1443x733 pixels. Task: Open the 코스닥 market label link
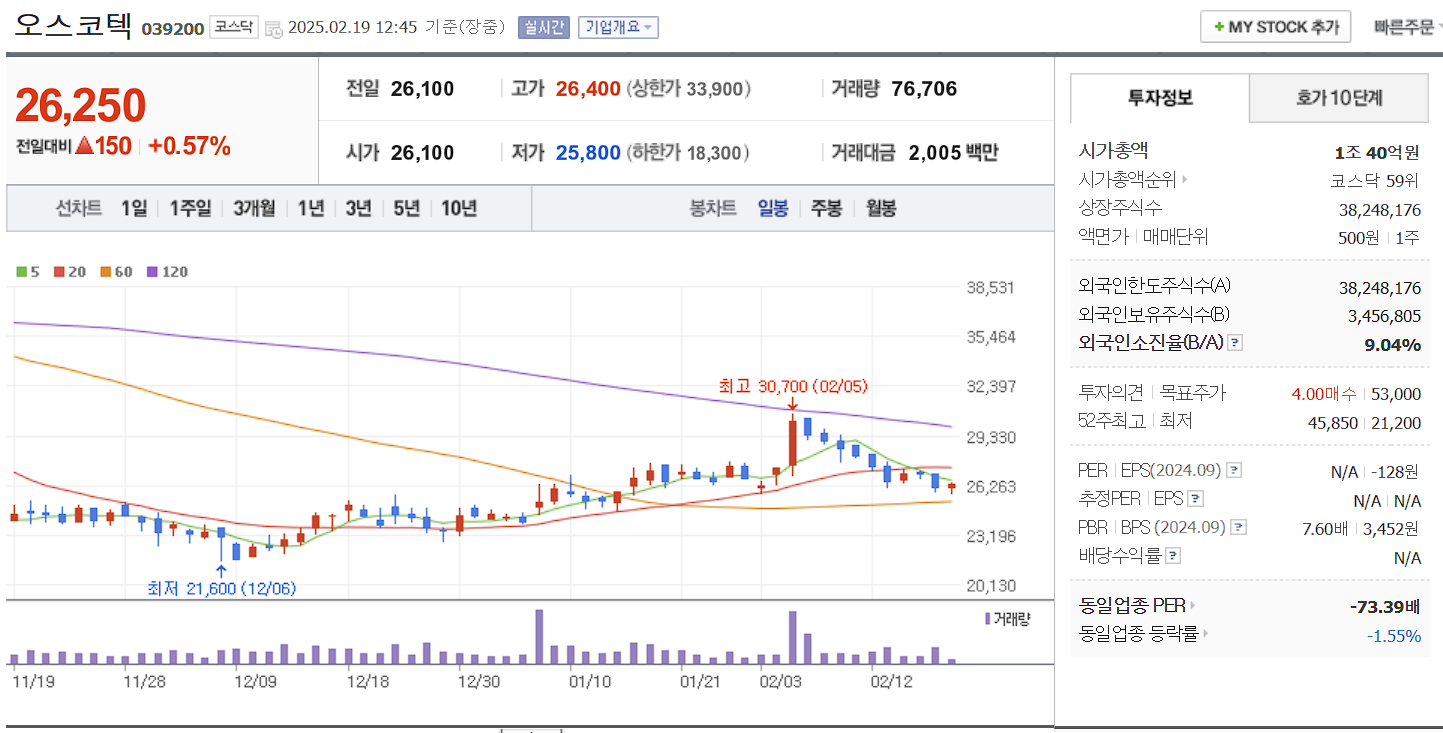232,27
